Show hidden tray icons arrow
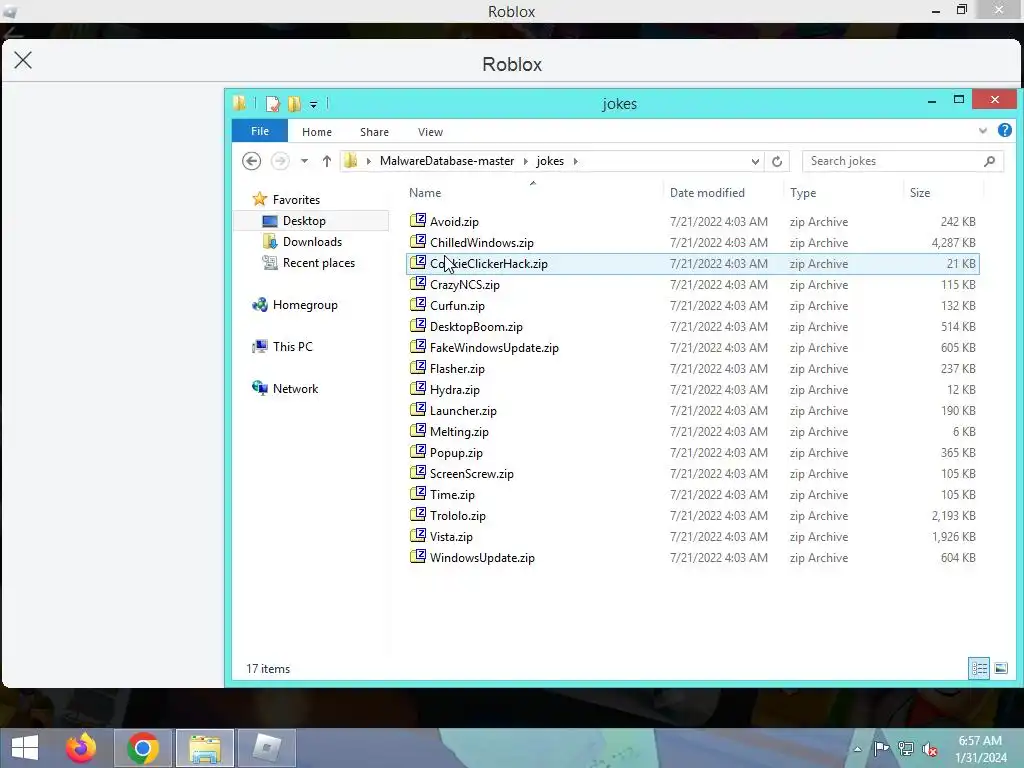This screenshot has height=768, width=1024. 857,749
